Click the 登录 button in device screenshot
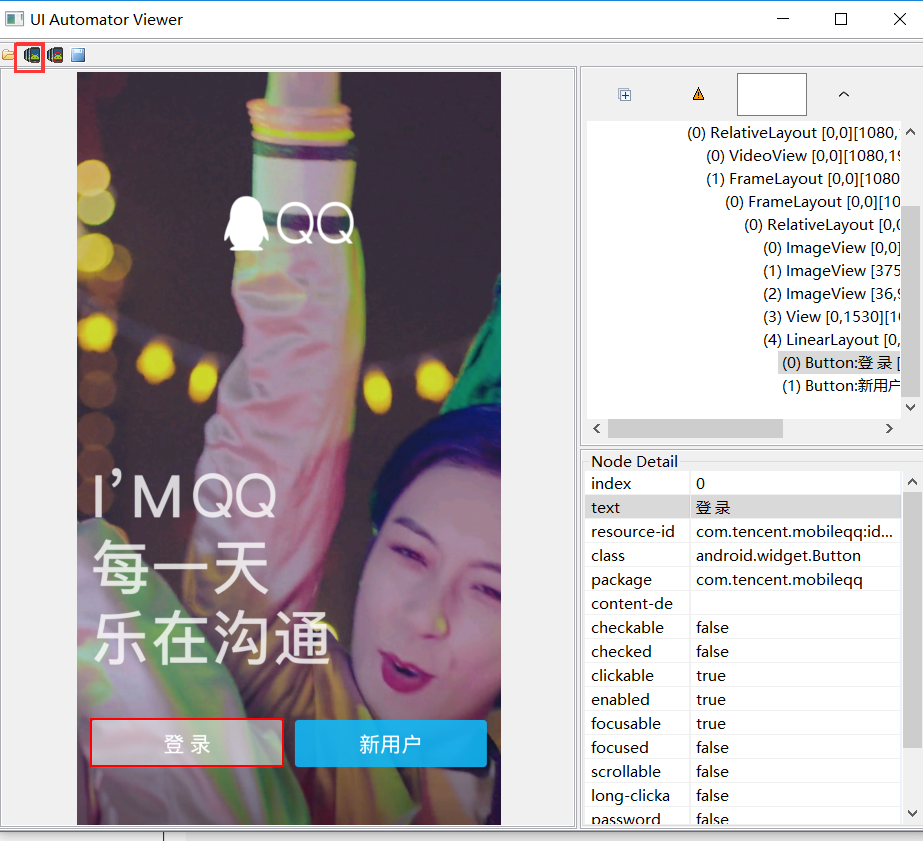The image size is (923, 841). pyautogui.click(x=187, y=743)
